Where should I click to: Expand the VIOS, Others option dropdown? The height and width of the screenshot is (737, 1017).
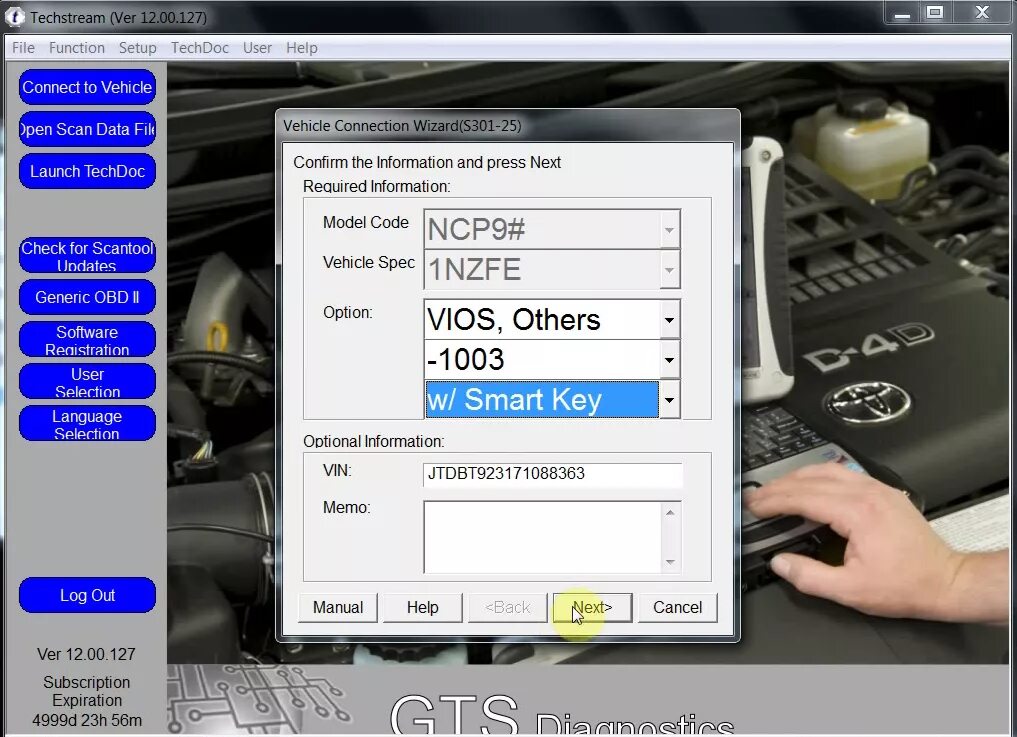point(669,319)
